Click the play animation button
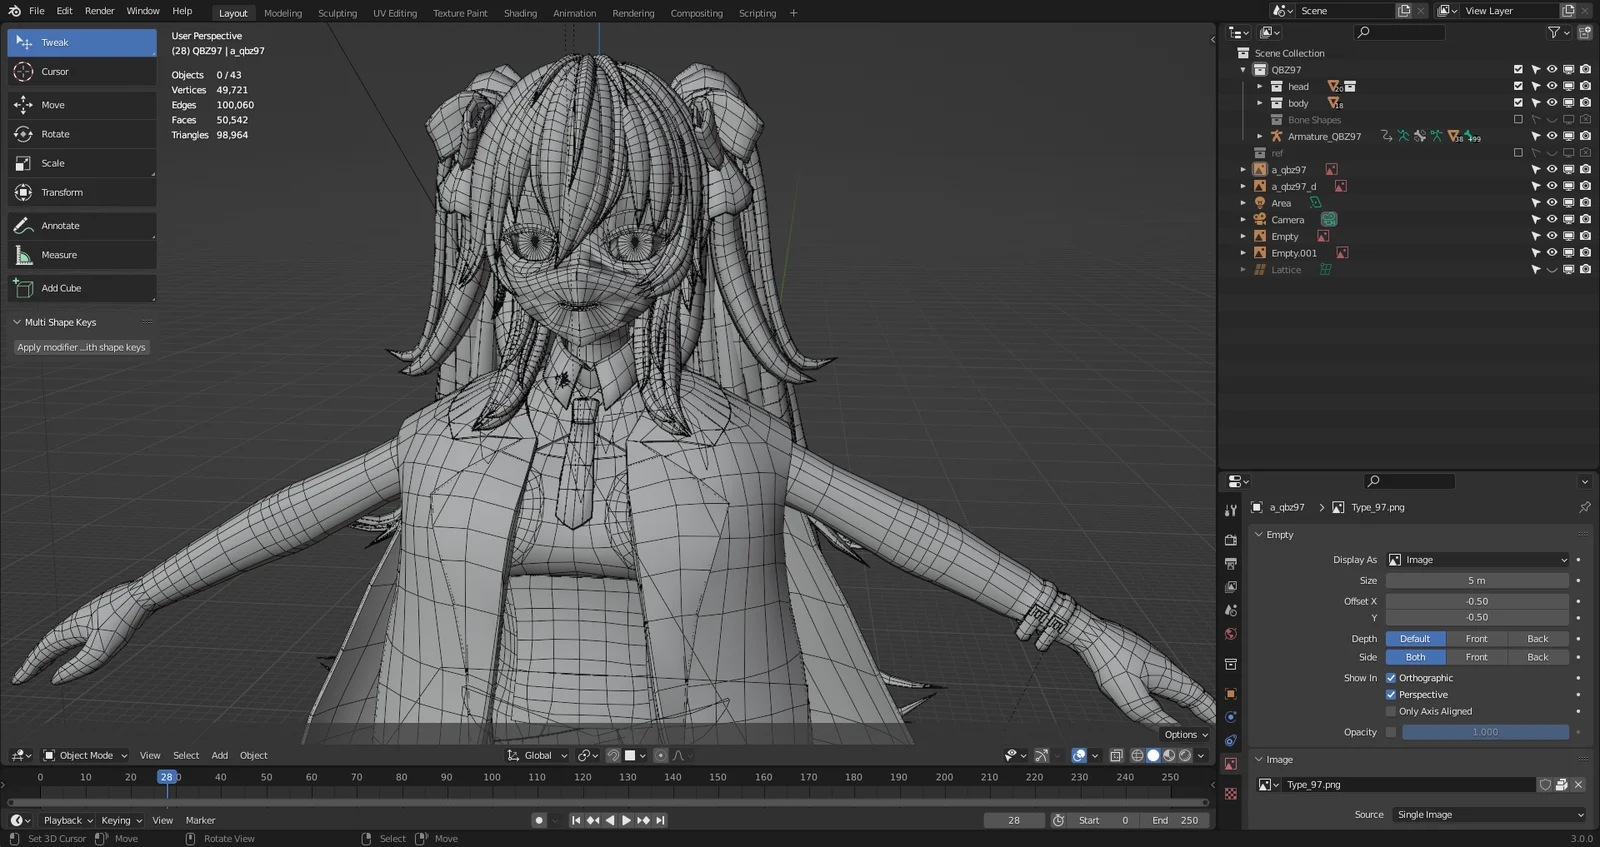Image resolution: width=1600 pixels, height=847 pixels. pos(627,820)
